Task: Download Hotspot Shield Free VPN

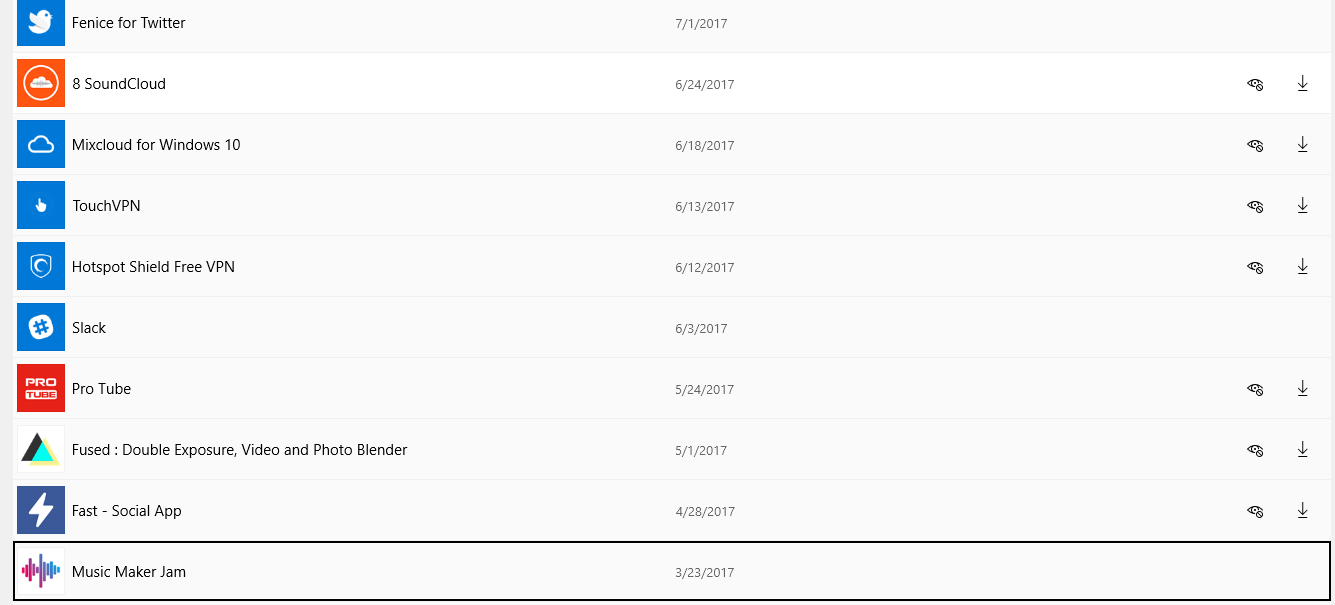Action: [1302, 267]
